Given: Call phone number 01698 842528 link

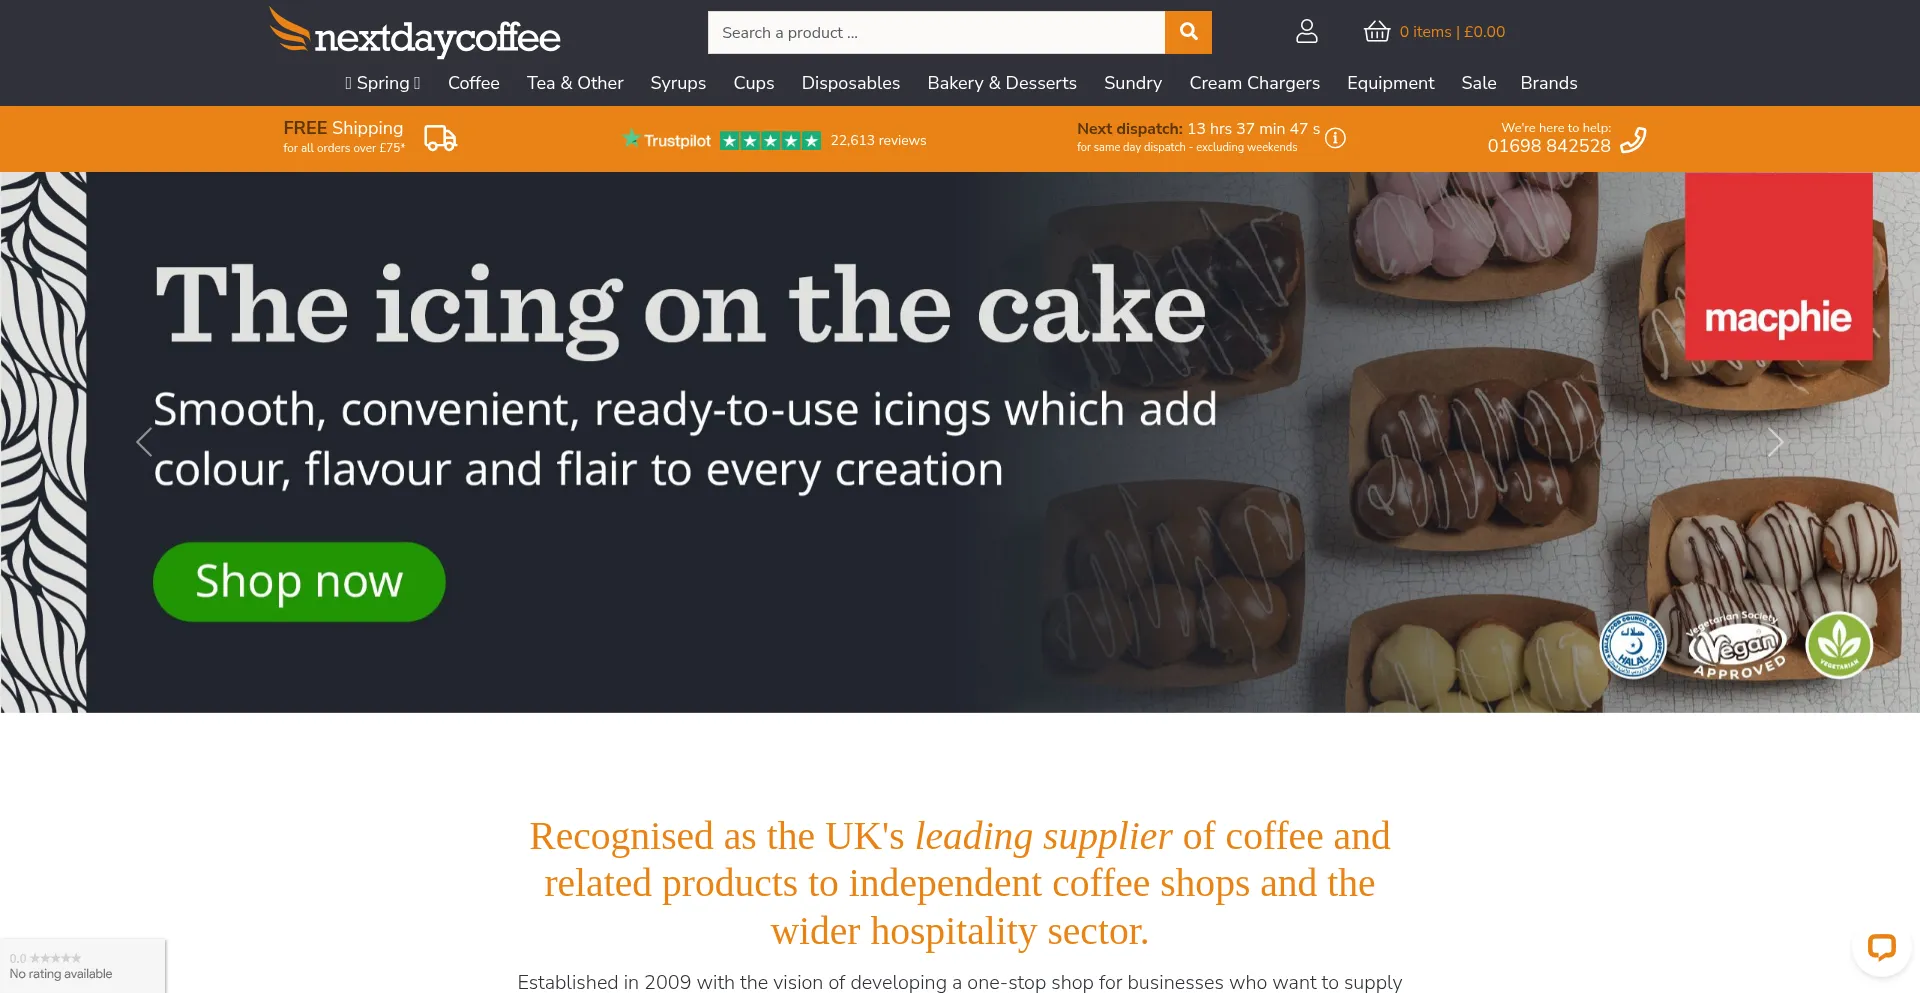Looking at the screenshot, I should (x=1549, y=146).
